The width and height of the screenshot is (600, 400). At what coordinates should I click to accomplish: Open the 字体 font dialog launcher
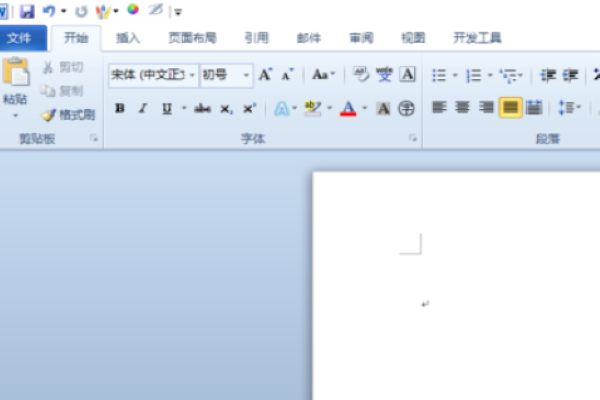point(413,138)
